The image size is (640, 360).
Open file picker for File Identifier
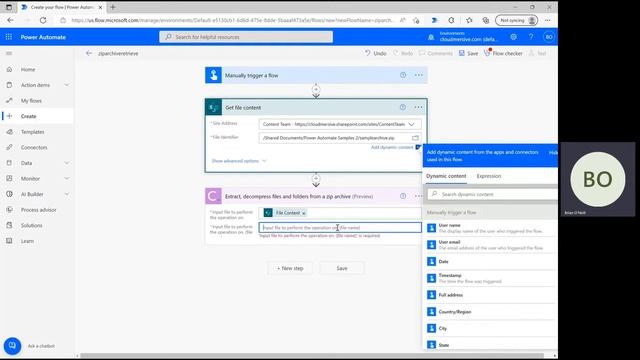[x=416, y=138]
